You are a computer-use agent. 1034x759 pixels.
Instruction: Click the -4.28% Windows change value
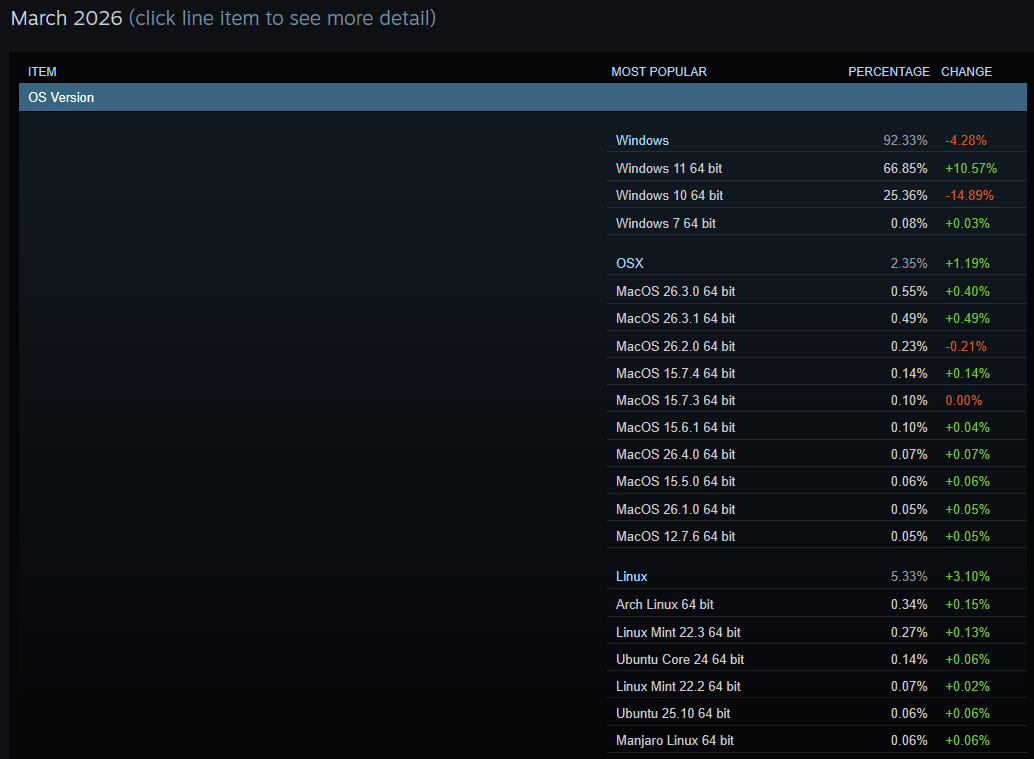tap(966, 140)
